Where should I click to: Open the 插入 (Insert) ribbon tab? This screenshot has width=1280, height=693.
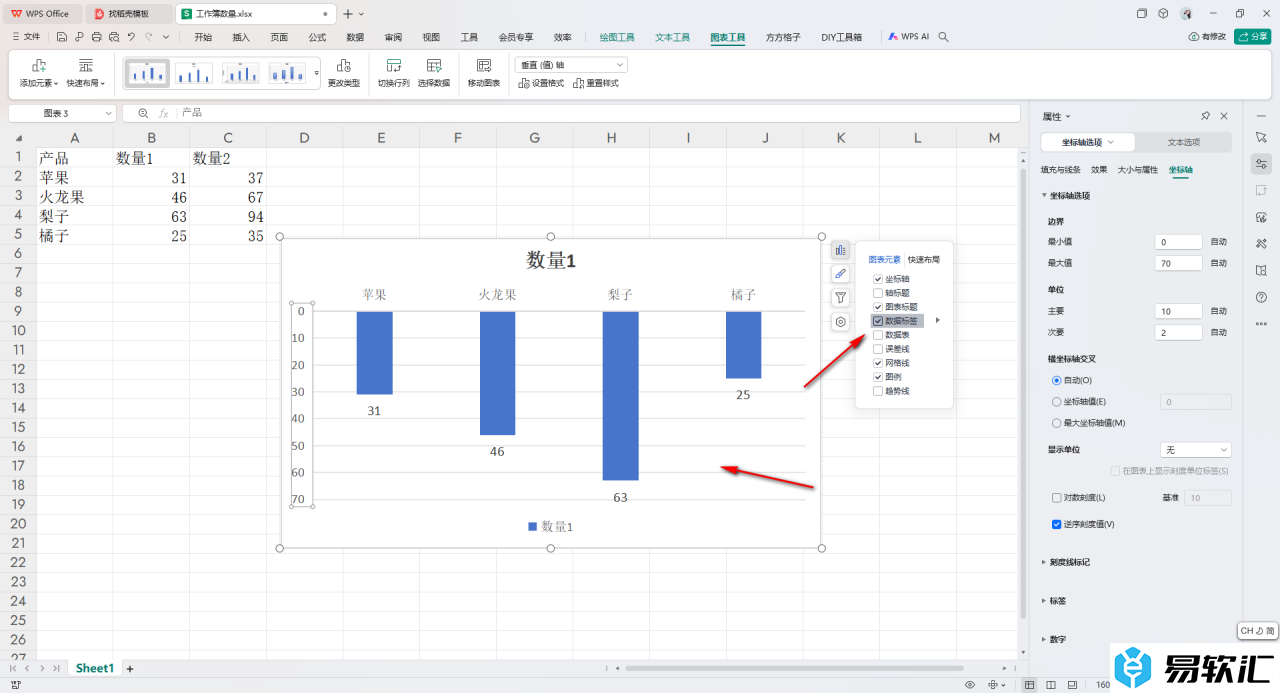241,37
